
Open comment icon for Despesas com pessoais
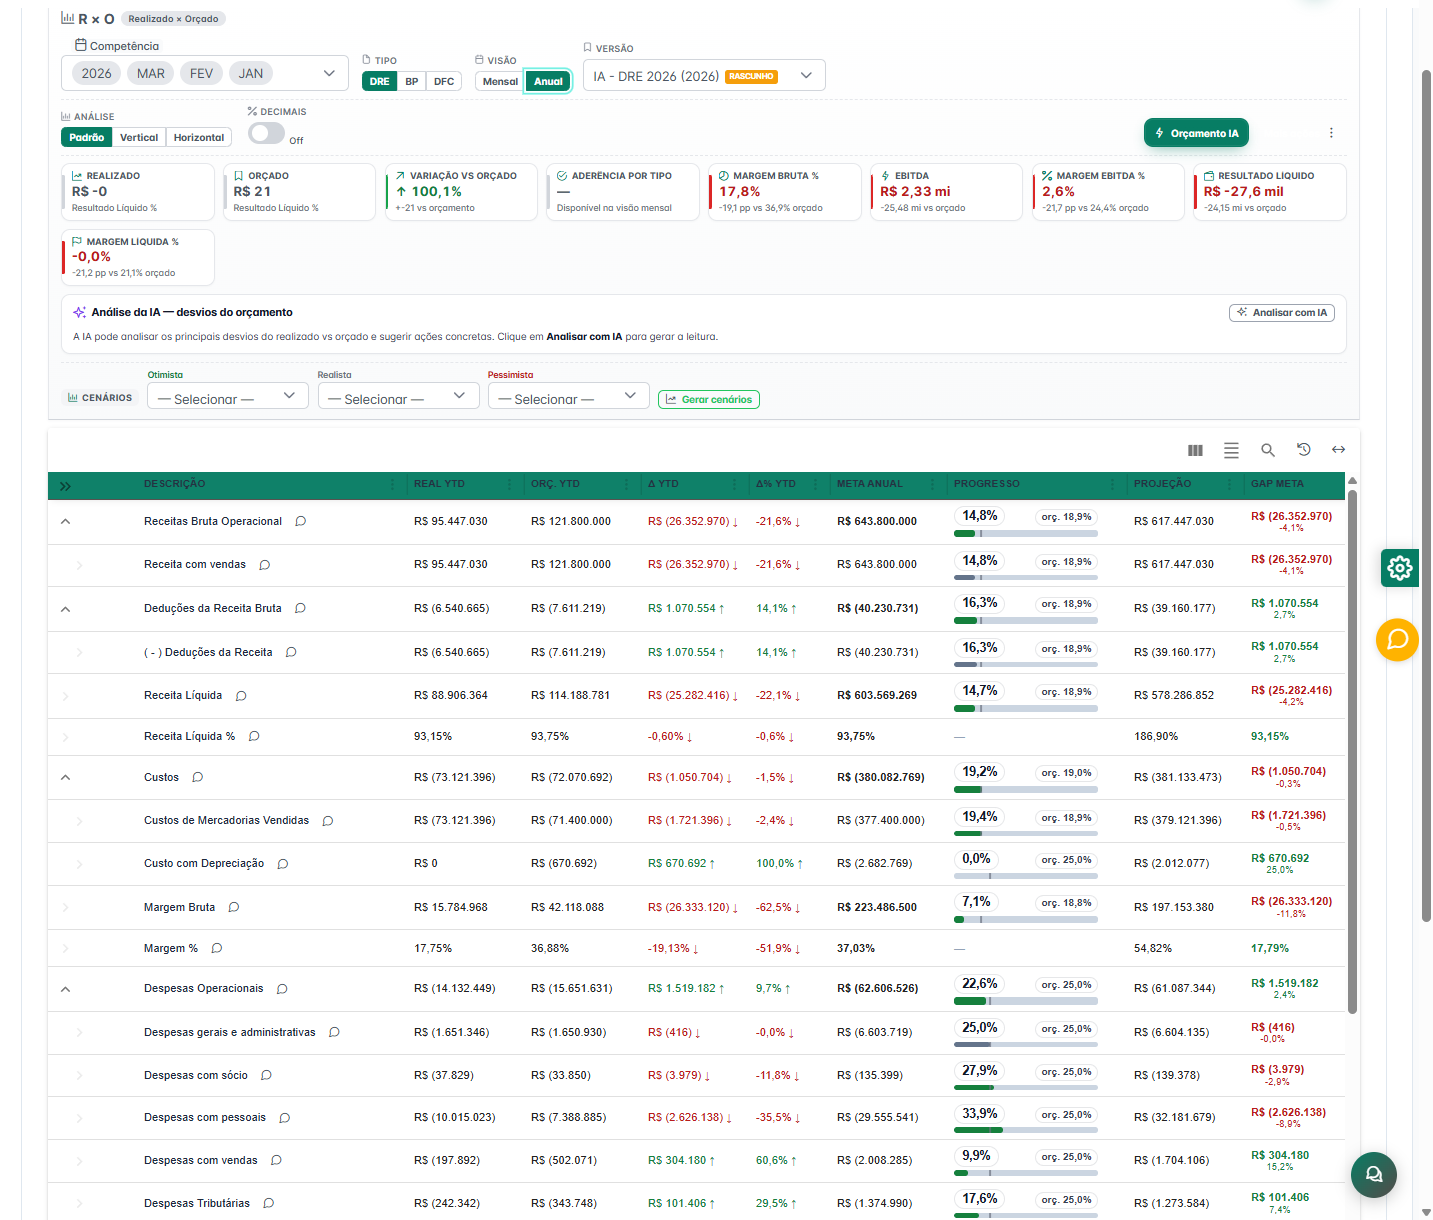(x=284, y=1118)
